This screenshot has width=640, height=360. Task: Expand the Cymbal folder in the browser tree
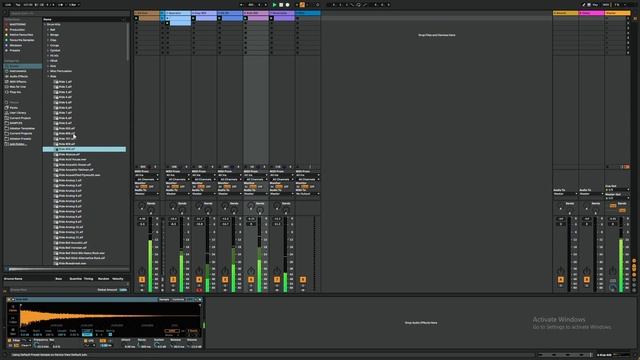[48, 50]
